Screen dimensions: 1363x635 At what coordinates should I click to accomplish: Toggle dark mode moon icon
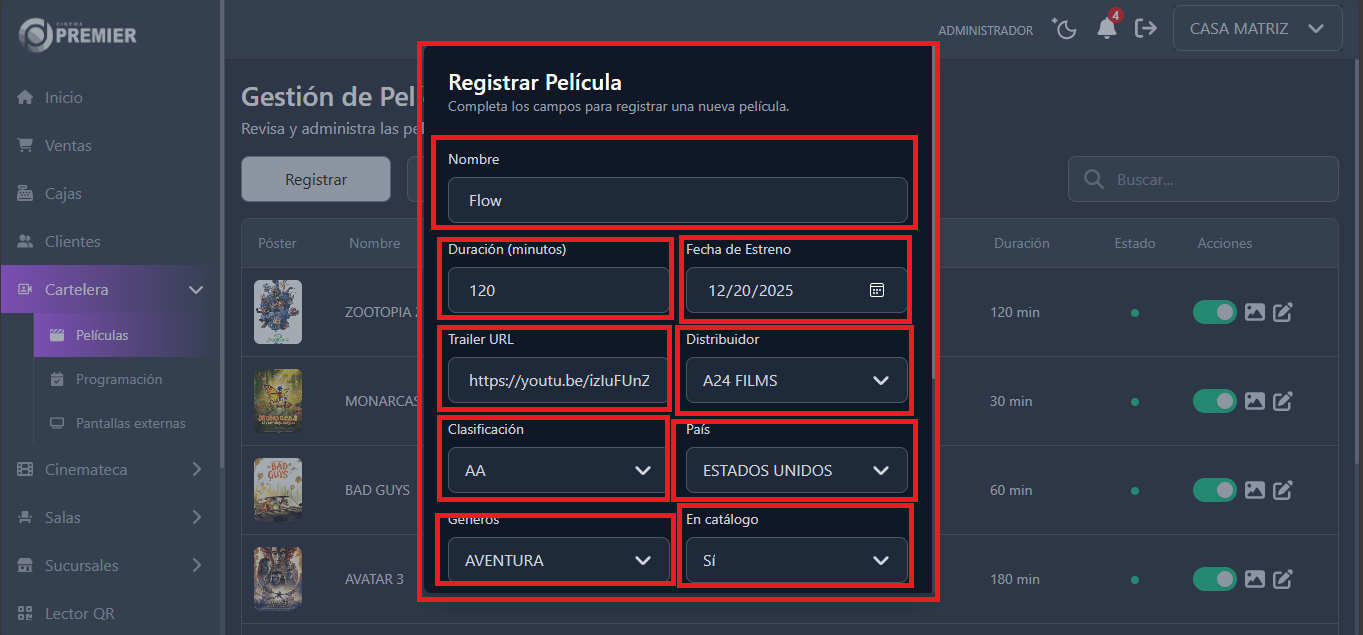[1066, 29]
